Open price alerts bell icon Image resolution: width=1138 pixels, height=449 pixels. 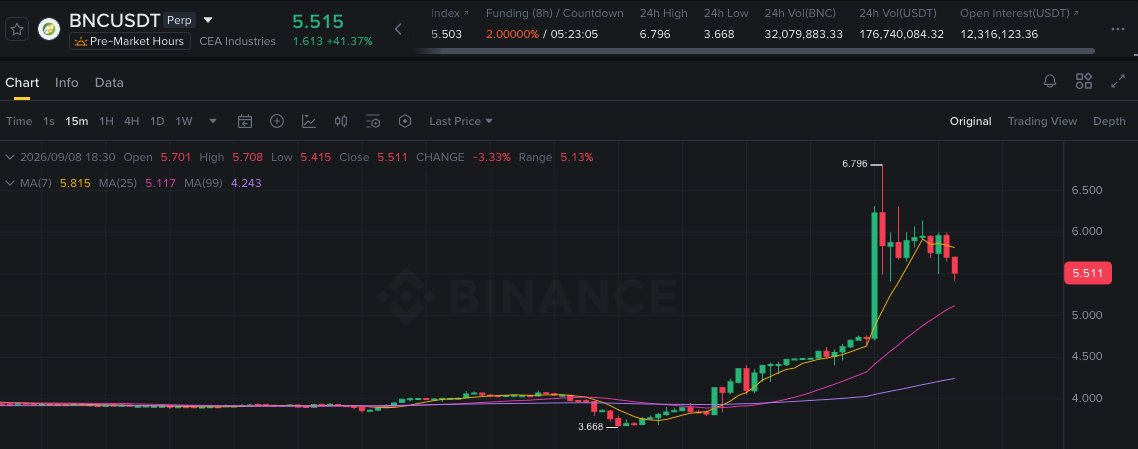(x=1049, y=81)
